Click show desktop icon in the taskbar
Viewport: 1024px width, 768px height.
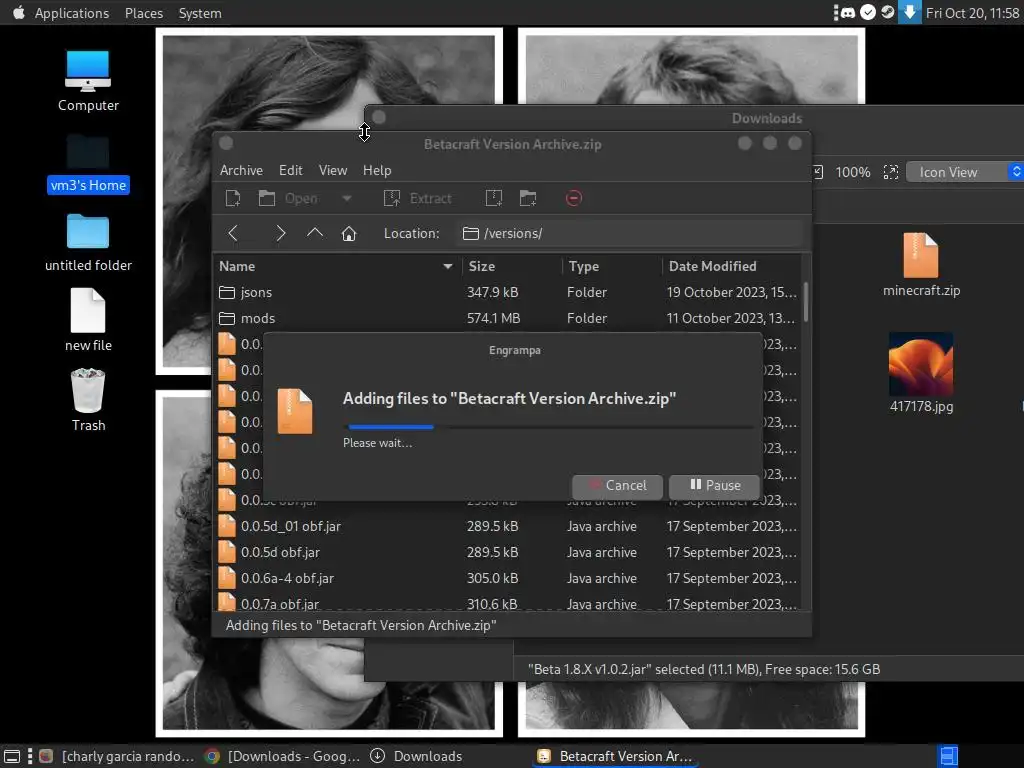coord(12,756)
